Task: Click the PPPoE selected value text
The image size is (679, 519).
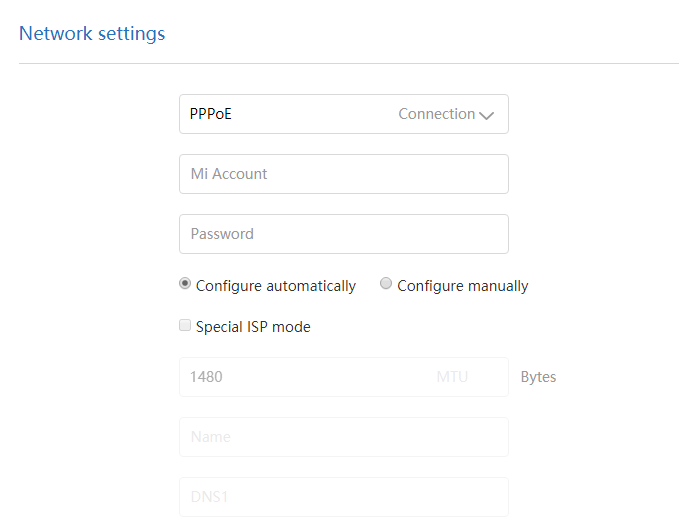Action: click(x=211, y=114)
